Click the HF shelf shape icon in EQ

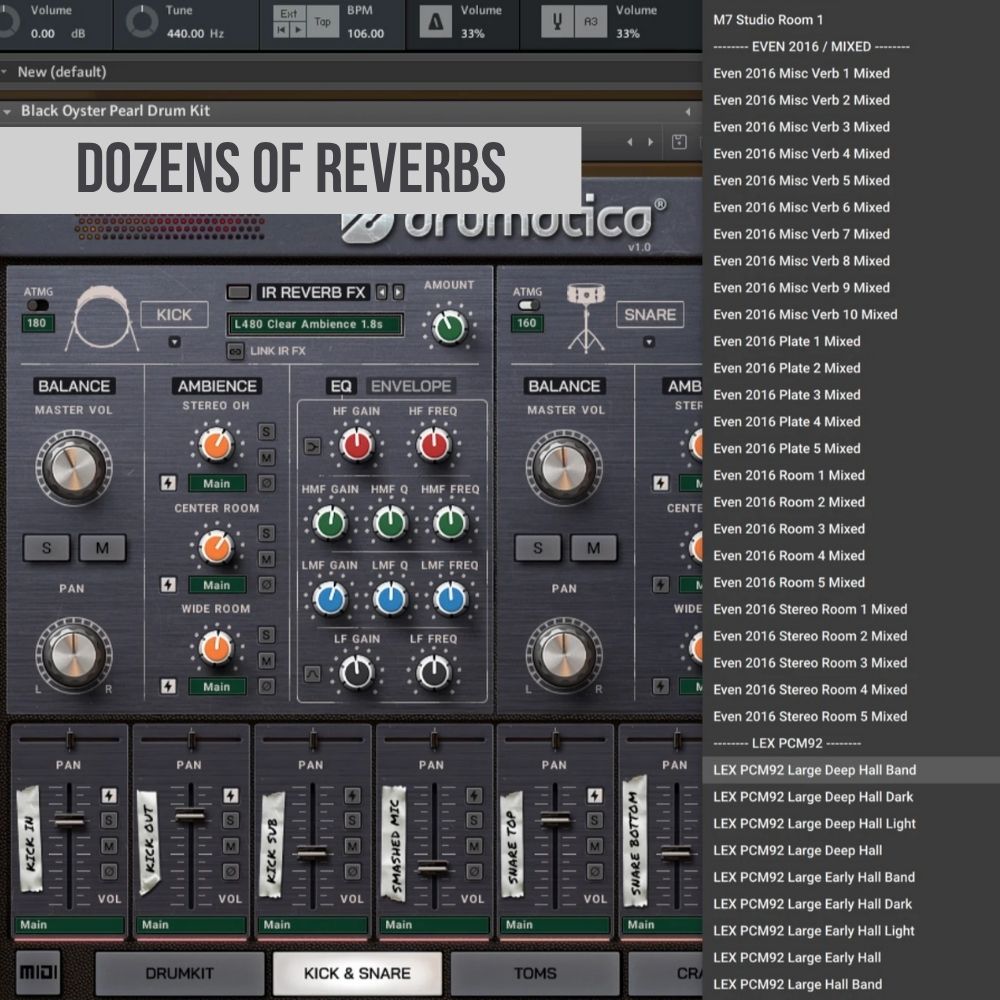coord(312,446)
